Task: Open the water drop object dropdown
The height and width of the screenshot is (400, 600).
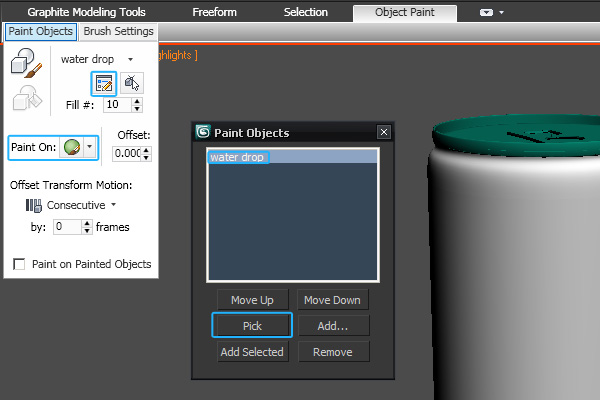Action: tap(130, 59)
